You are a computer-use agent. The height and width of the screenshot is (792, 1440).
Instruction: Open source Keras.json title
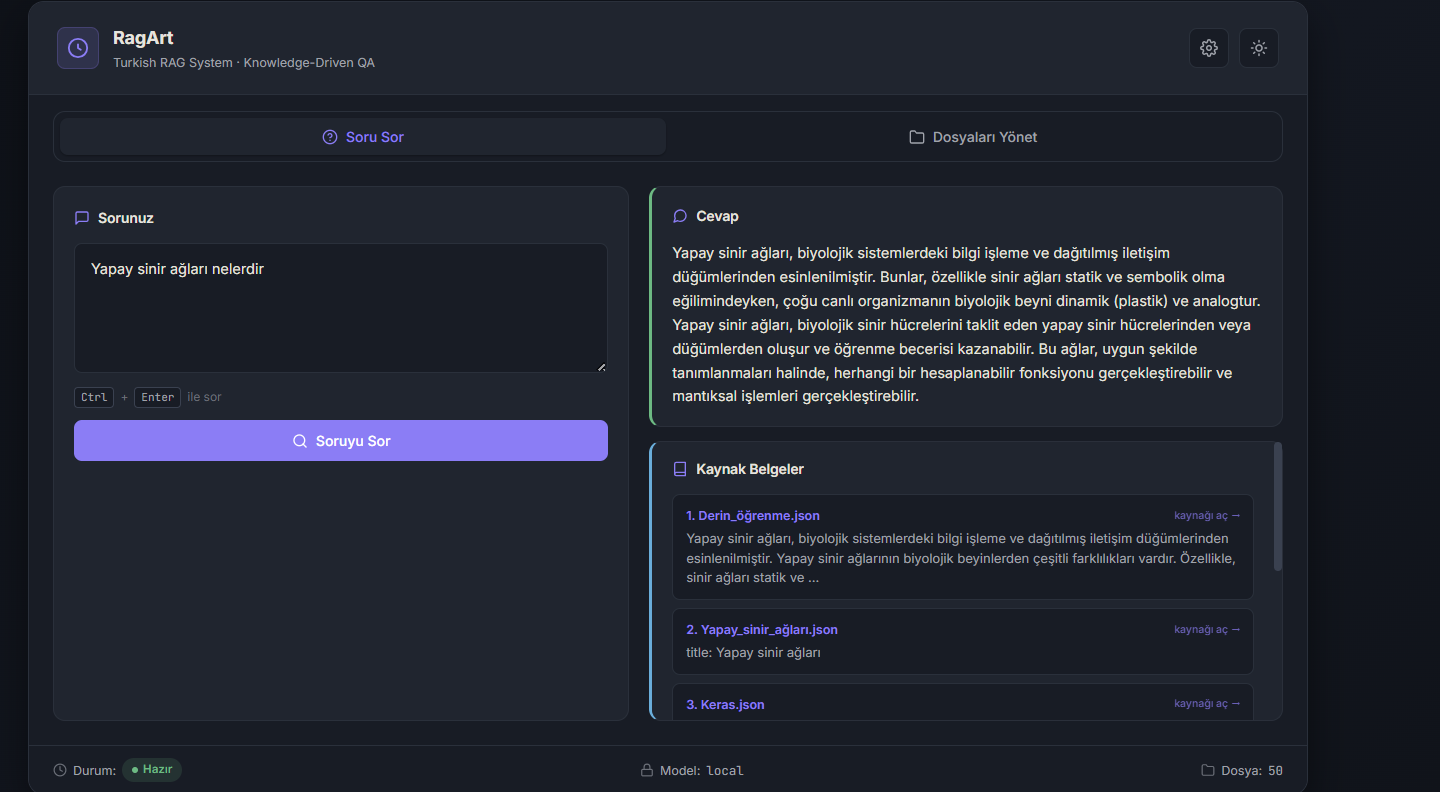tap(725, 705)
